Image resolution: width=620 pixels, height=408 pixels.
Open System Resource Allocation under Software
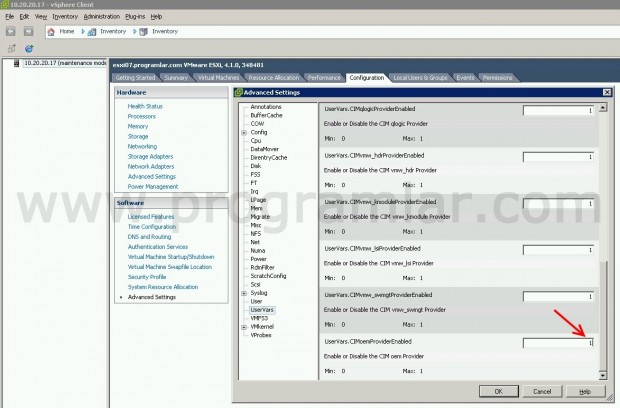click(163, 287)
